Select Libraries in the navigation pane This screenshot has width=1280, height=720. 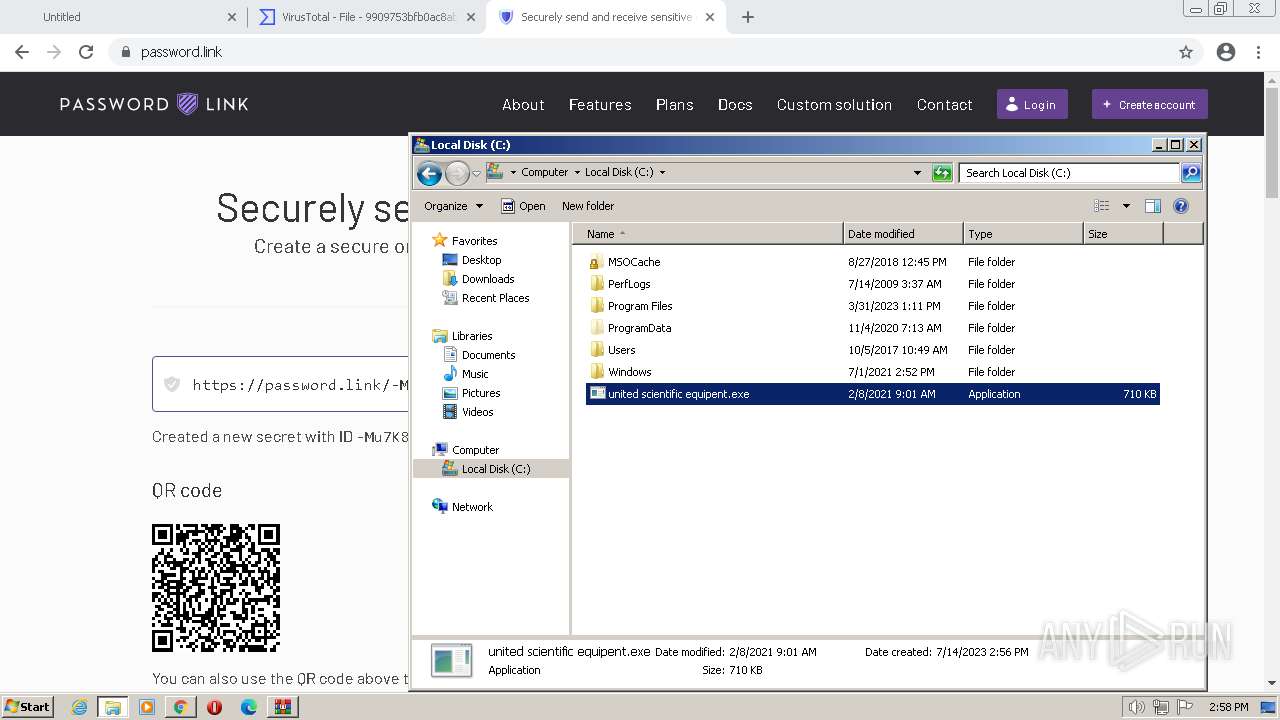(472, 336)
